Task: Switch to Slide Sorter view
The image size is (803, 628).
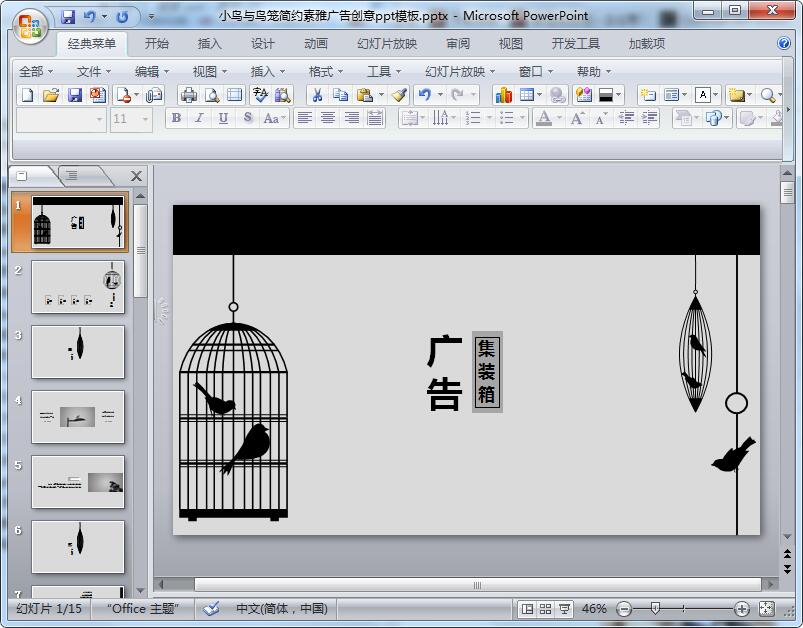Action: click(545, 609)
